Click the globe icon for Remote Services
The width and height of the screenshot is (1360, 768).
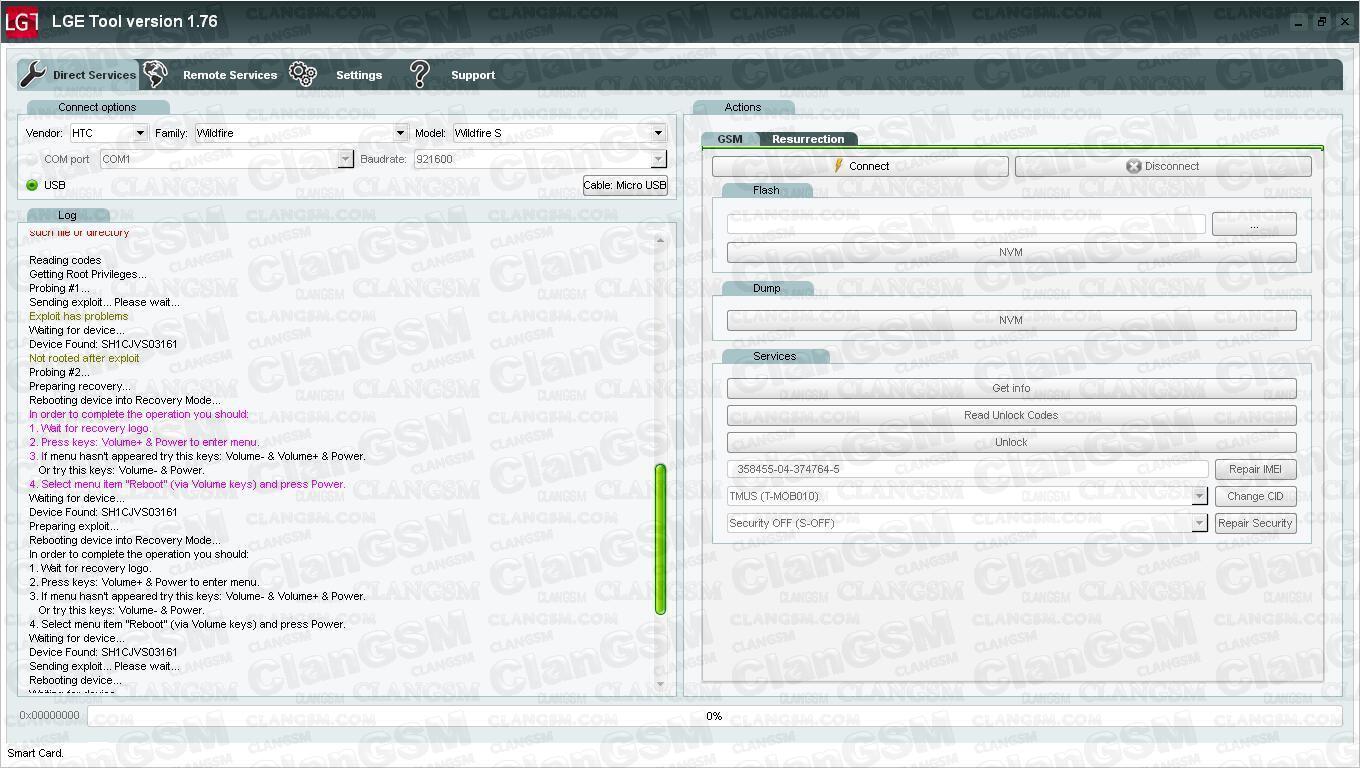pos(155,73)
